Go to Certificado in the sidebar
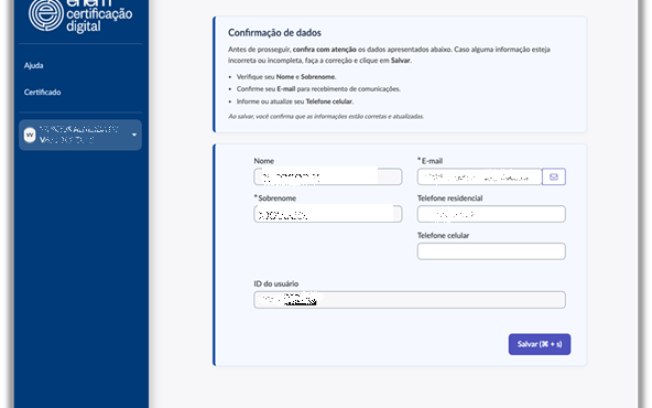 pos(42,92)
